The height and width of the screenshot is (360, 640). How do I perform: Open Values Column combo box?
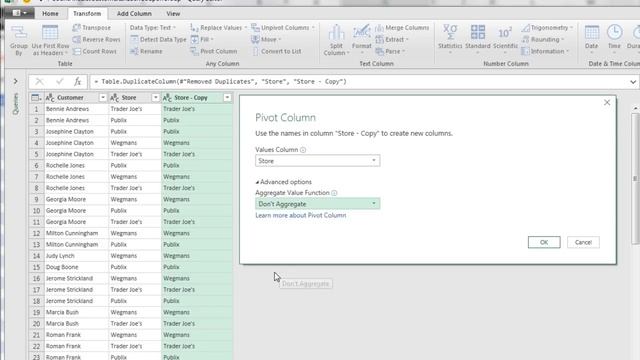318,161
